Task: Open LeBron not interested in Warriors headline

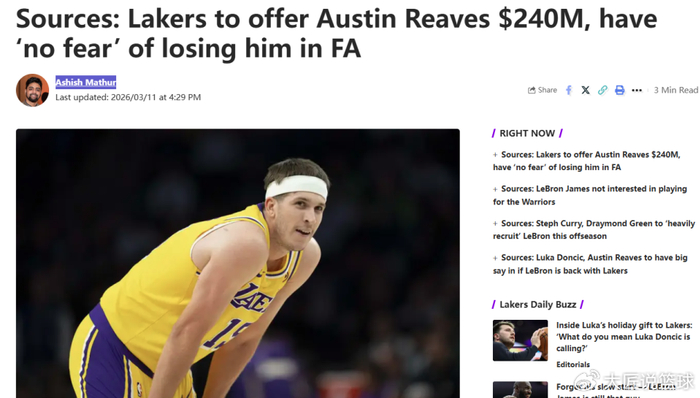Action: coord(590,195)
